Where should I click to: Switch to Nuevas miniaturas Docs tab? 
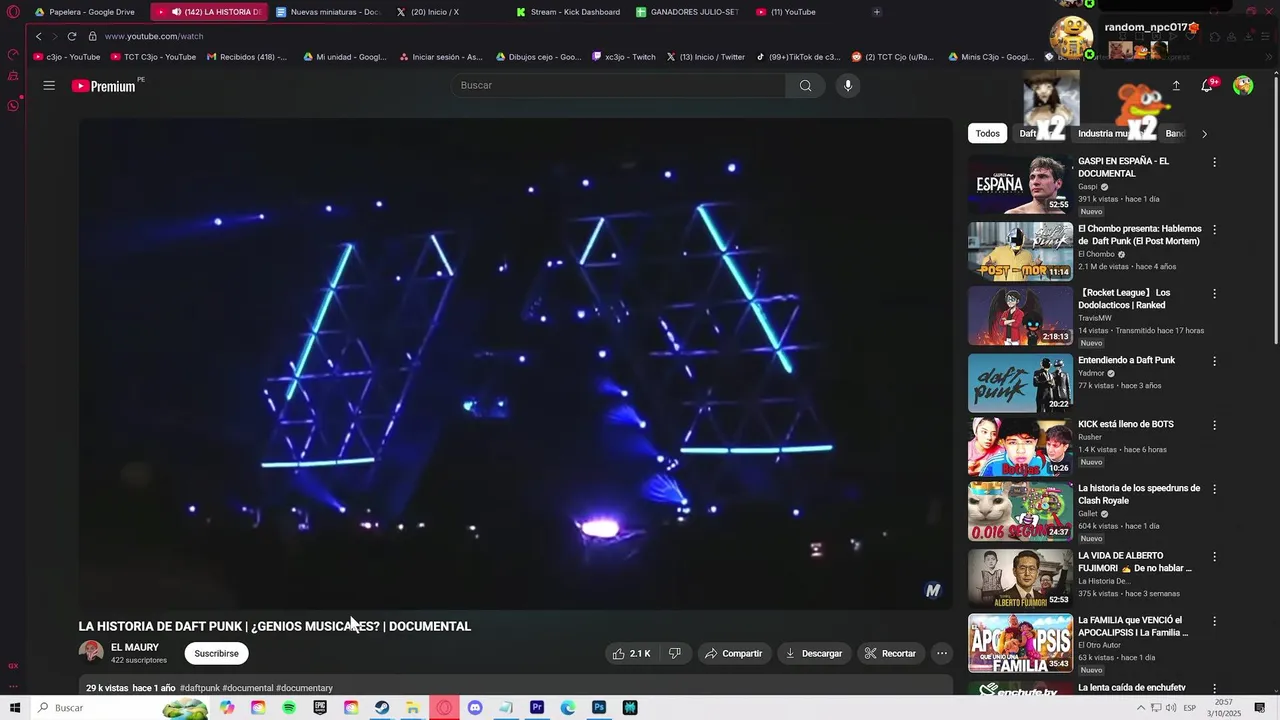(x=329, y=12)
